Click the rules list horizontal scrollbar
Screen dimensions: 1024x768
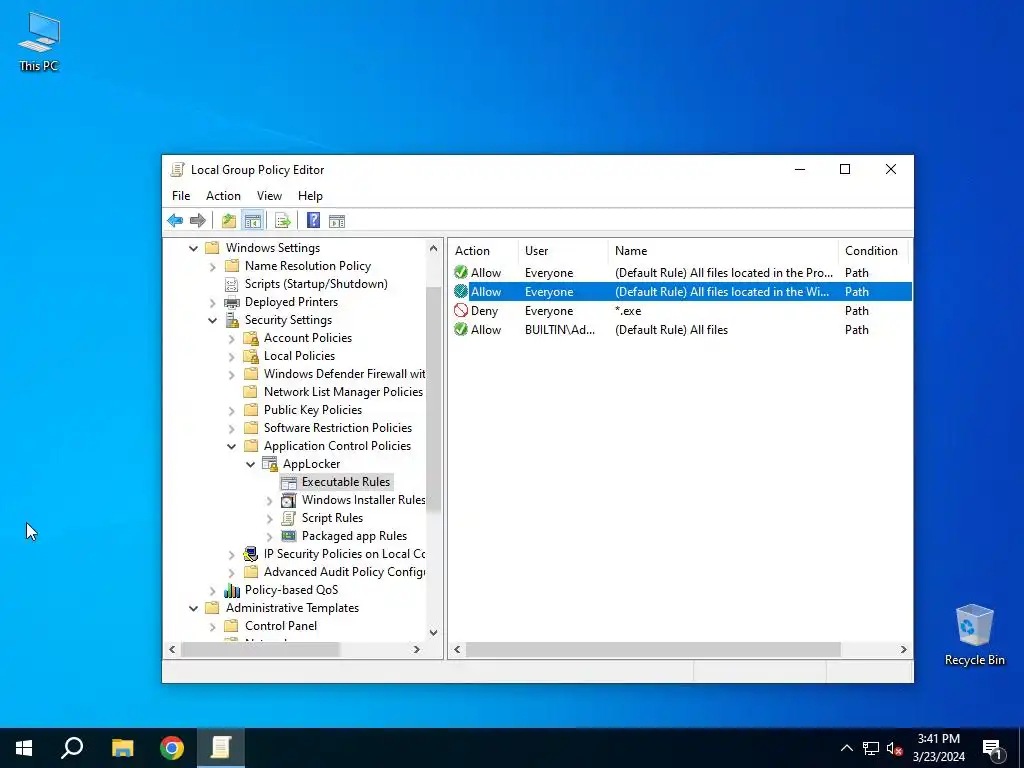coord(652,649)
